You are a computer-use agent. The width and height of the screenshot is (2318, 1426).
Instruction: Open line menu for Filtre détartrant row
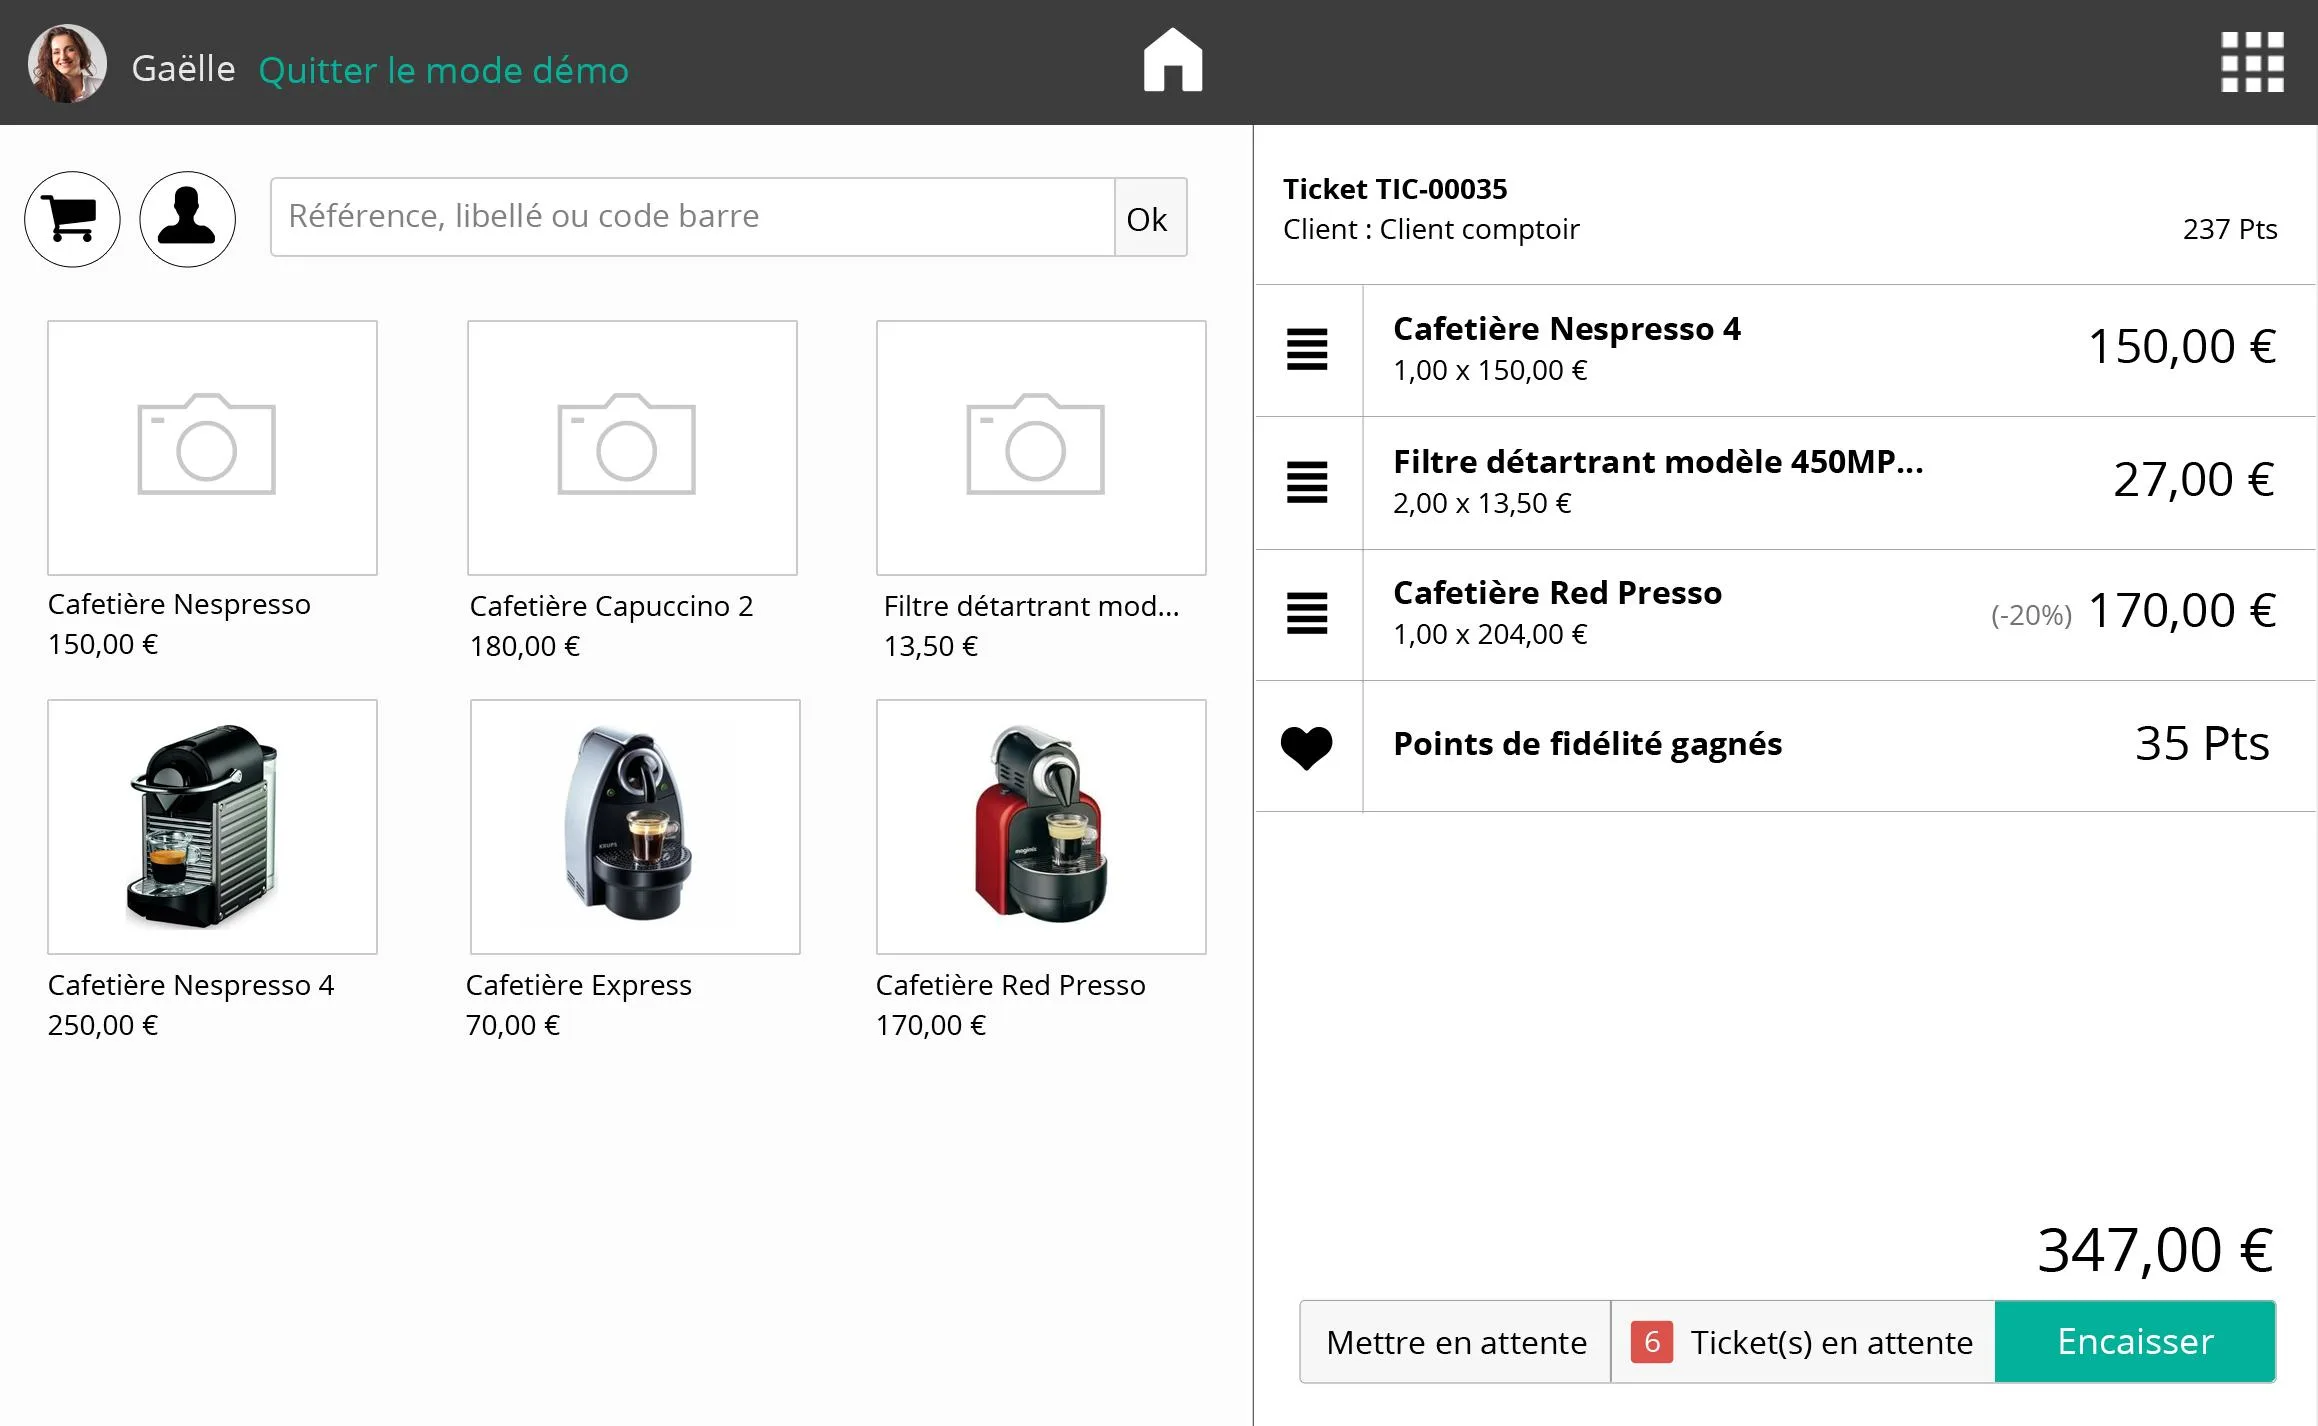(1307, 482)
